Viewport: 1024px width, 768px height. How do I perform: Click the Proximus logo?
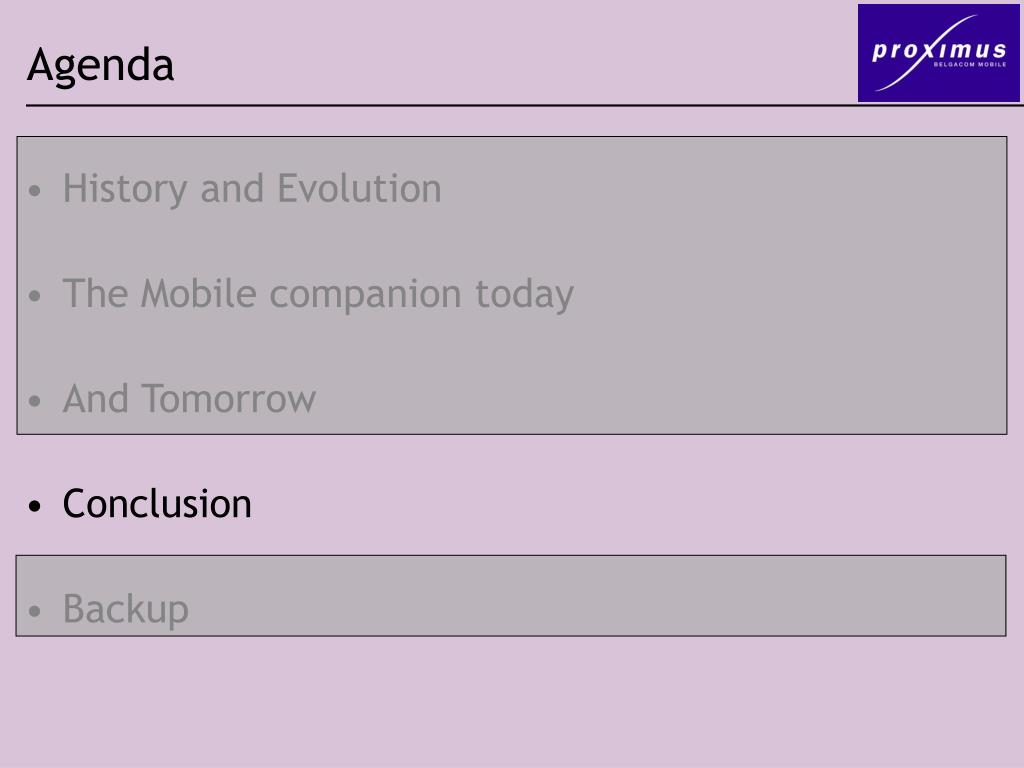coord(938,53)
